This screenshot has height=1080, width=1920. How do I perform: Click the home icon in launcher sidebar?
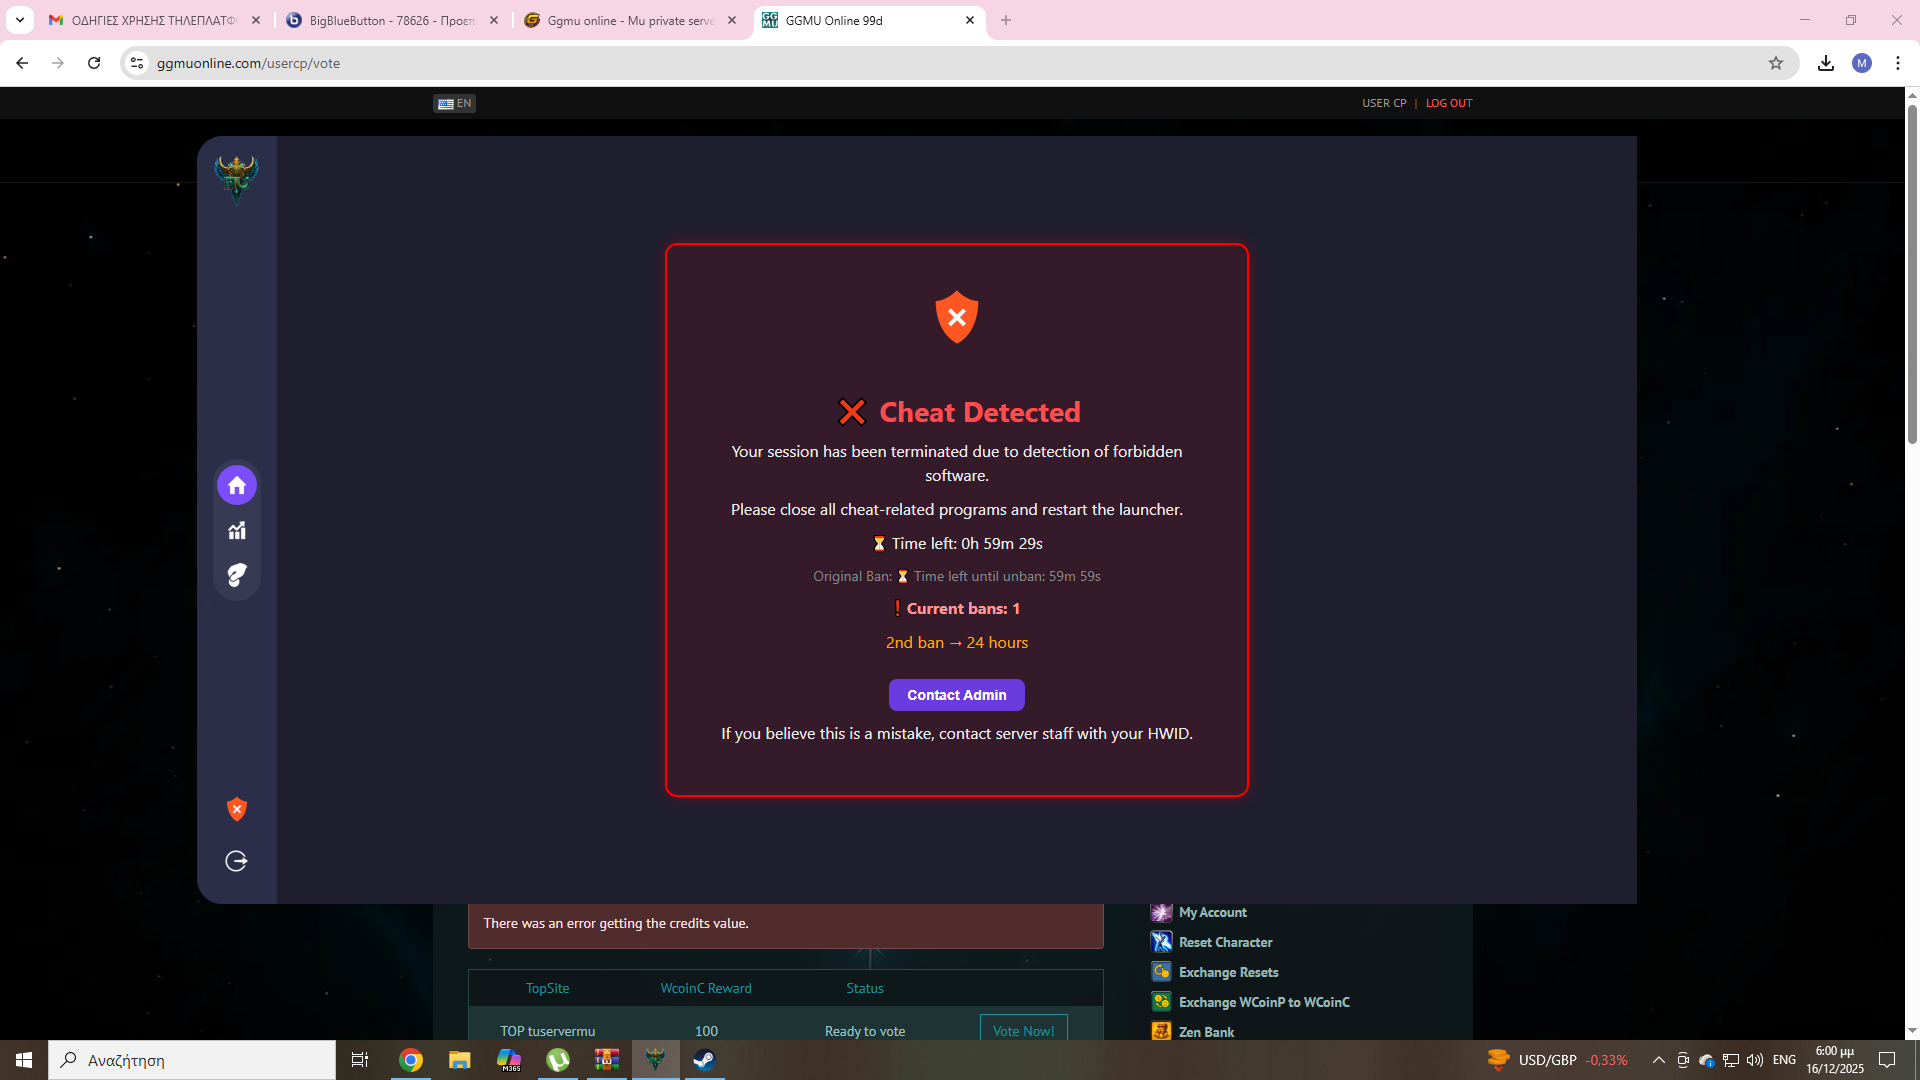tap(237, 486)
